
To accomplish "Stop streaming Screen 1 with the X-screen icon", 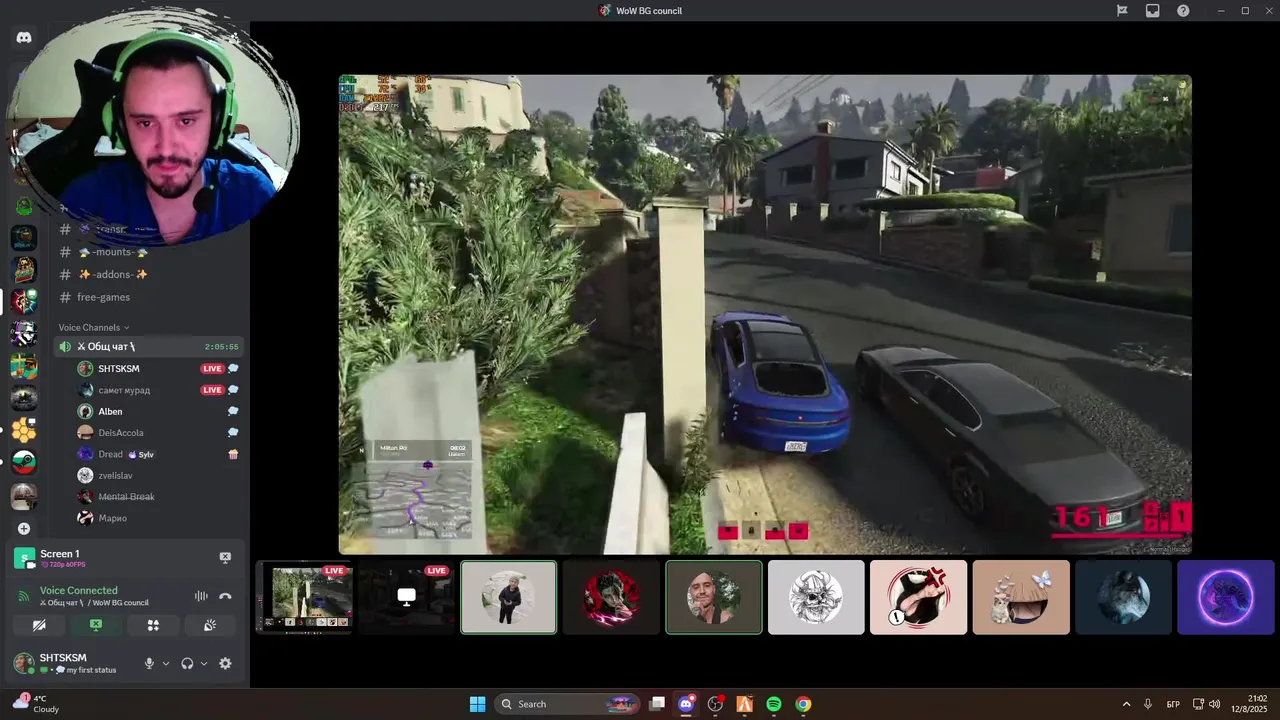I will pyautogui.click(x=225, y=557).
